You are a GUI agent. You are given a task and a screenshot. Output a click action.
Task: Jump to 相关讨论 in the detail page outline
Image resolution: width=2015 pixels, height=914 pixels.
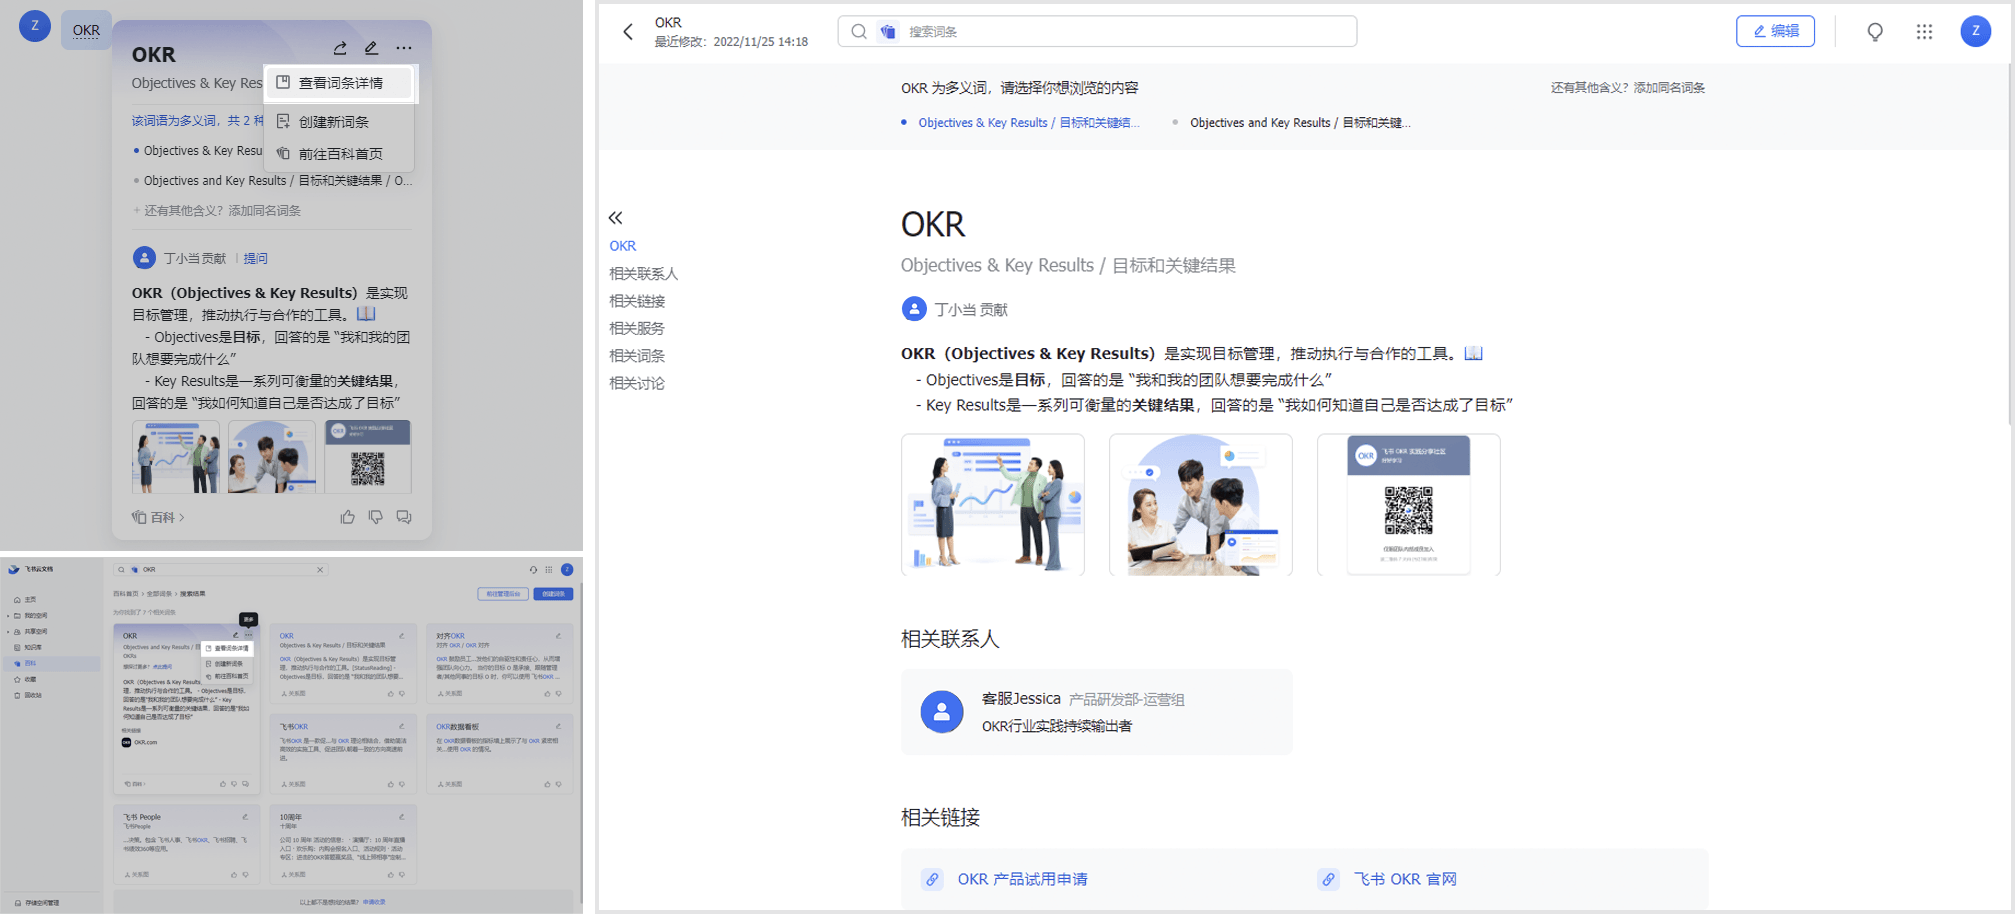point(637,383)
